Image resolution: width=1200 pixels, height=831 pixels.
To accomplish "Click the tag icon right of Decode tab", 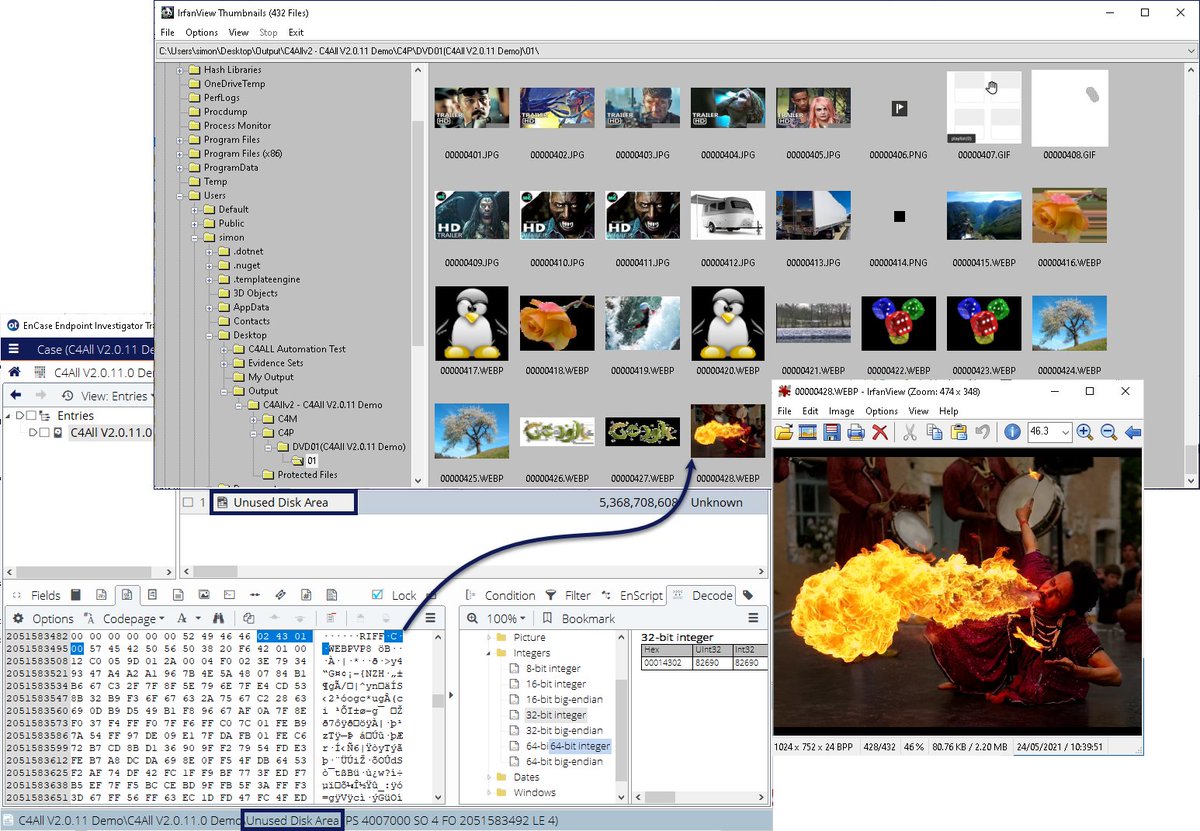I will [x=748, y=595].
